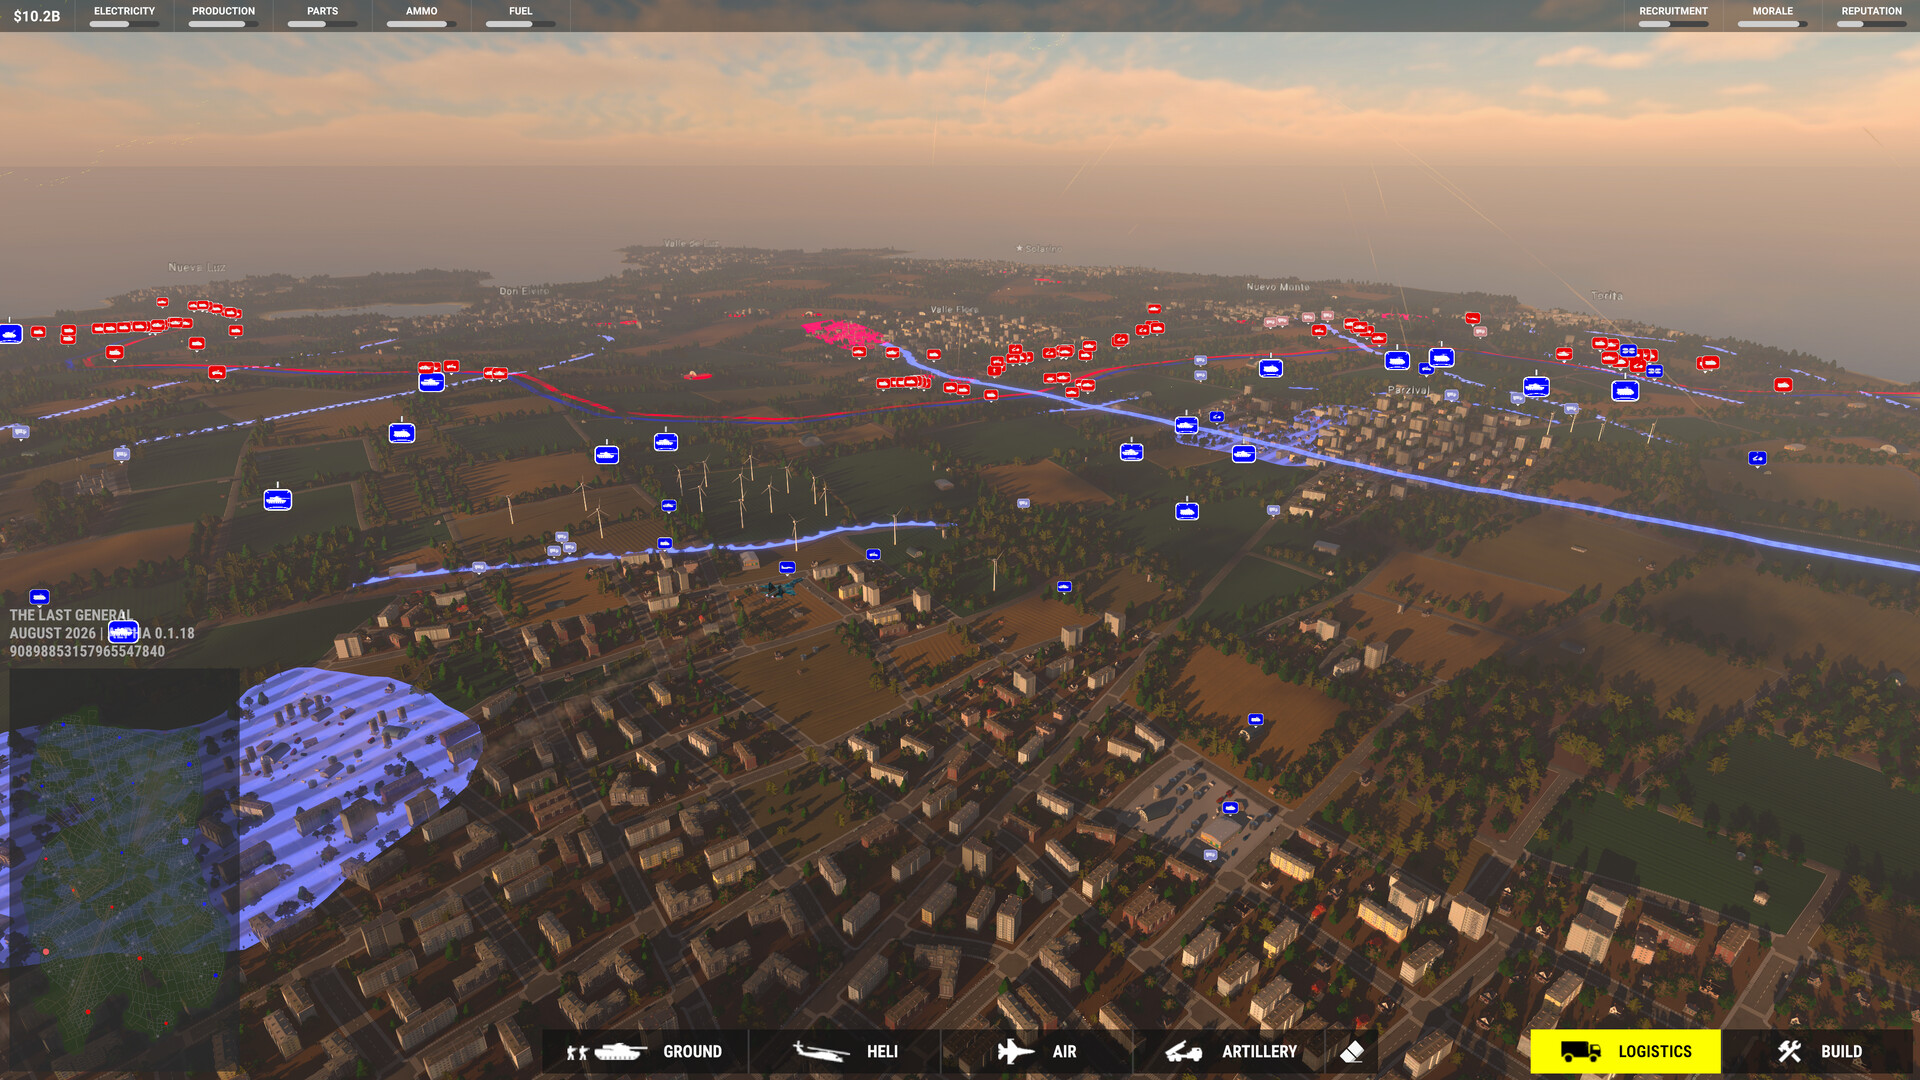The height and width of the screenshot is (1080, 1920).
Task: Click the Morale status indicator
Action: point(1772,16)
